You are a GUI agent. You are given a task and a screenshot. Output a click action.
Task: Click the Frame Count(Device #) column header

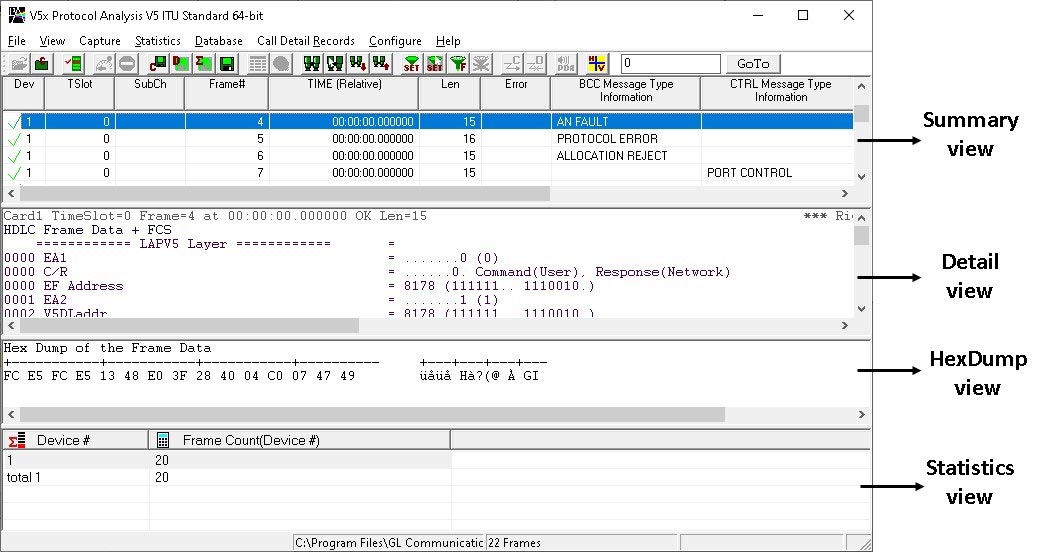click(x=300, y=440)
